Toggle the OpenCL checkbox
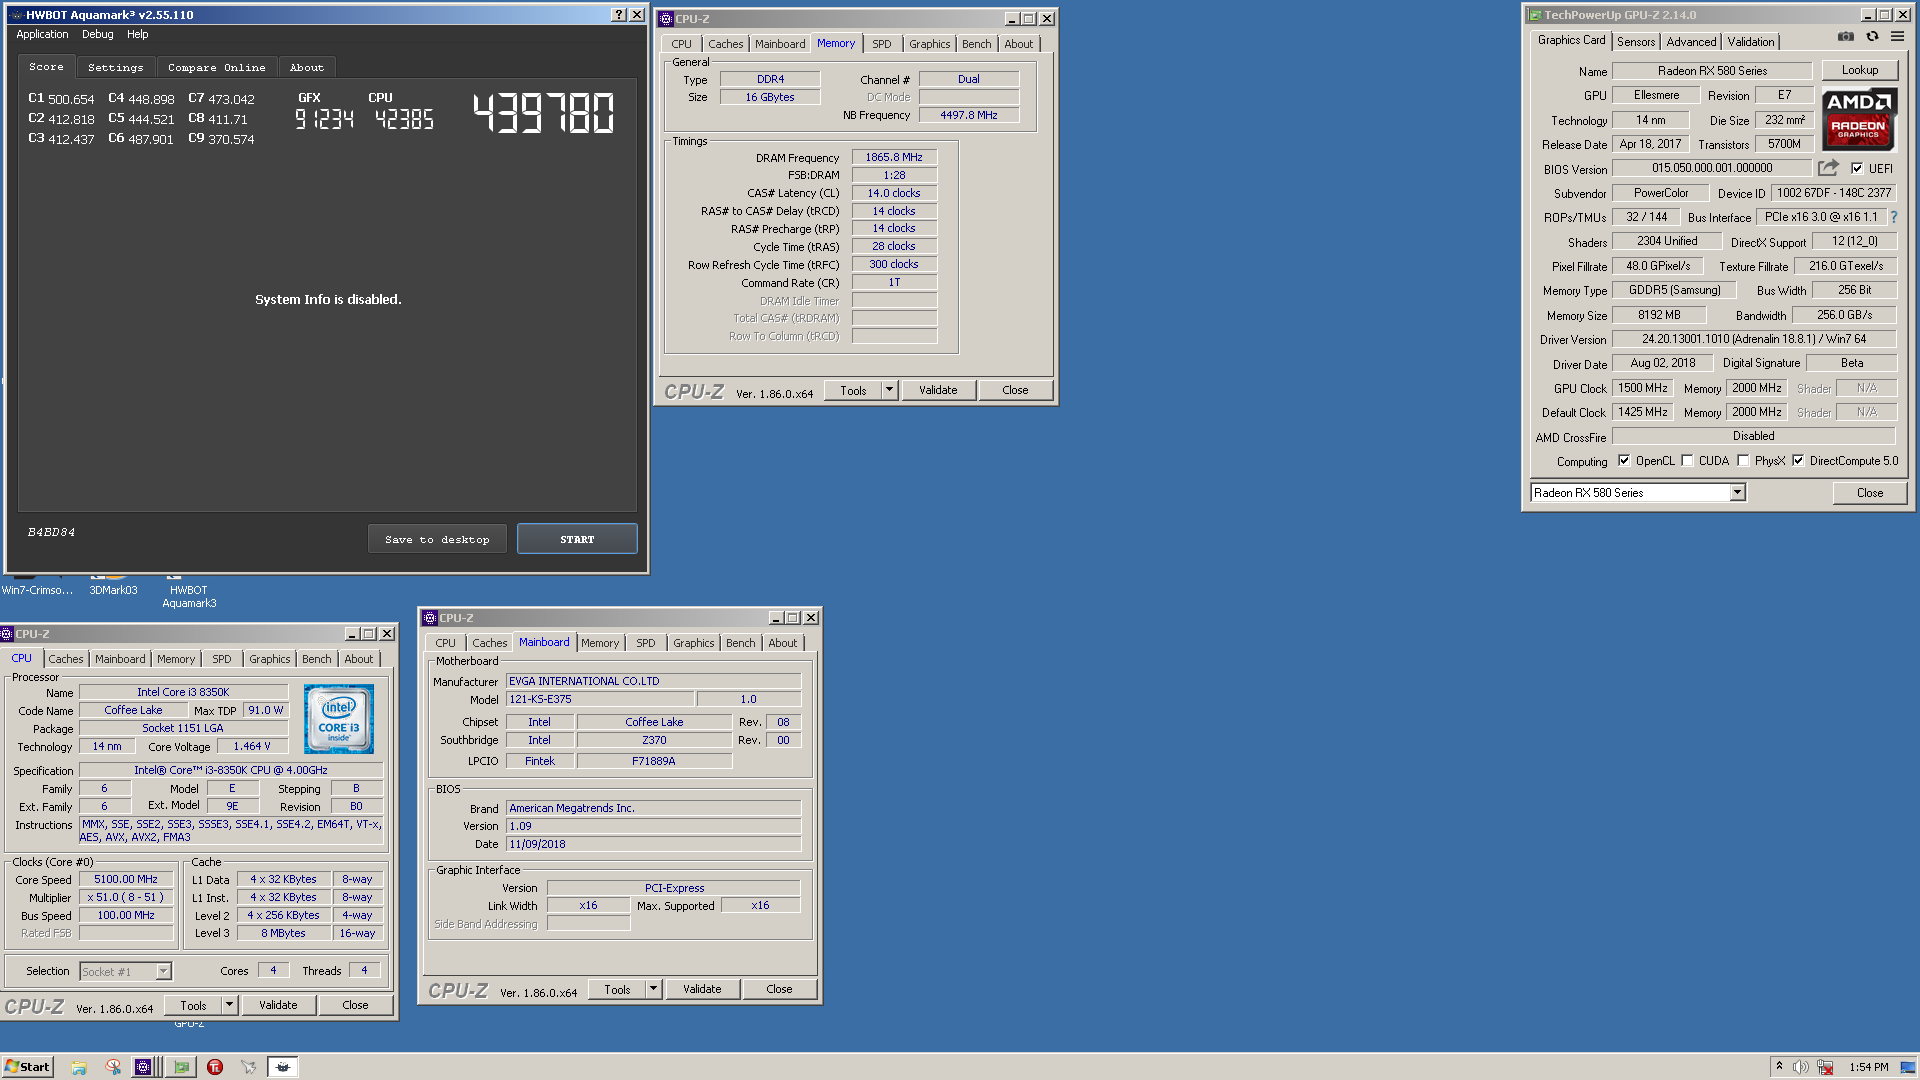 click(1624, 461)
